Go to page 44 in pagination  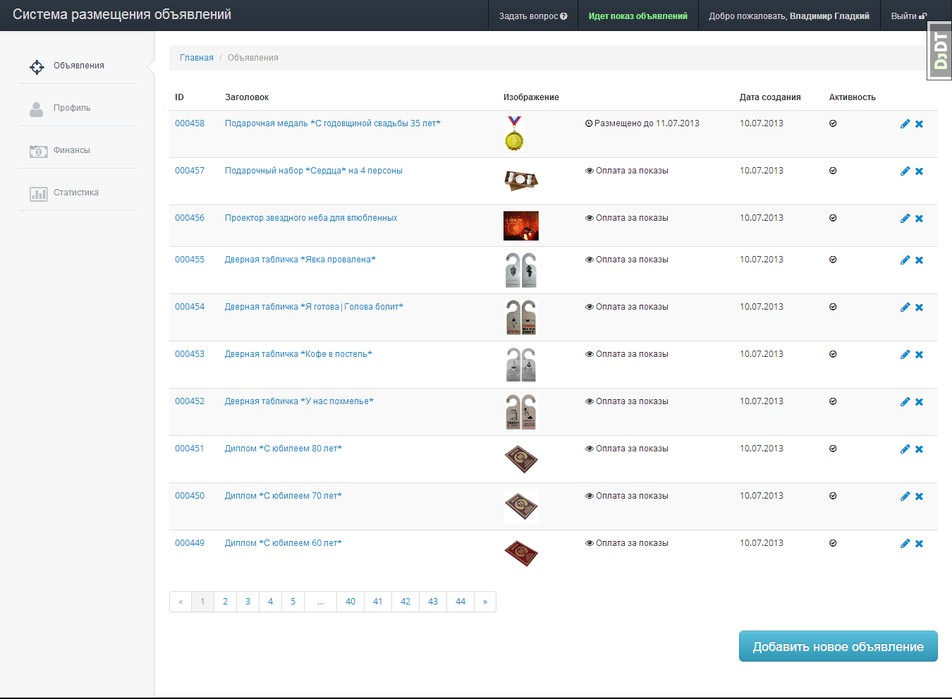460,602
